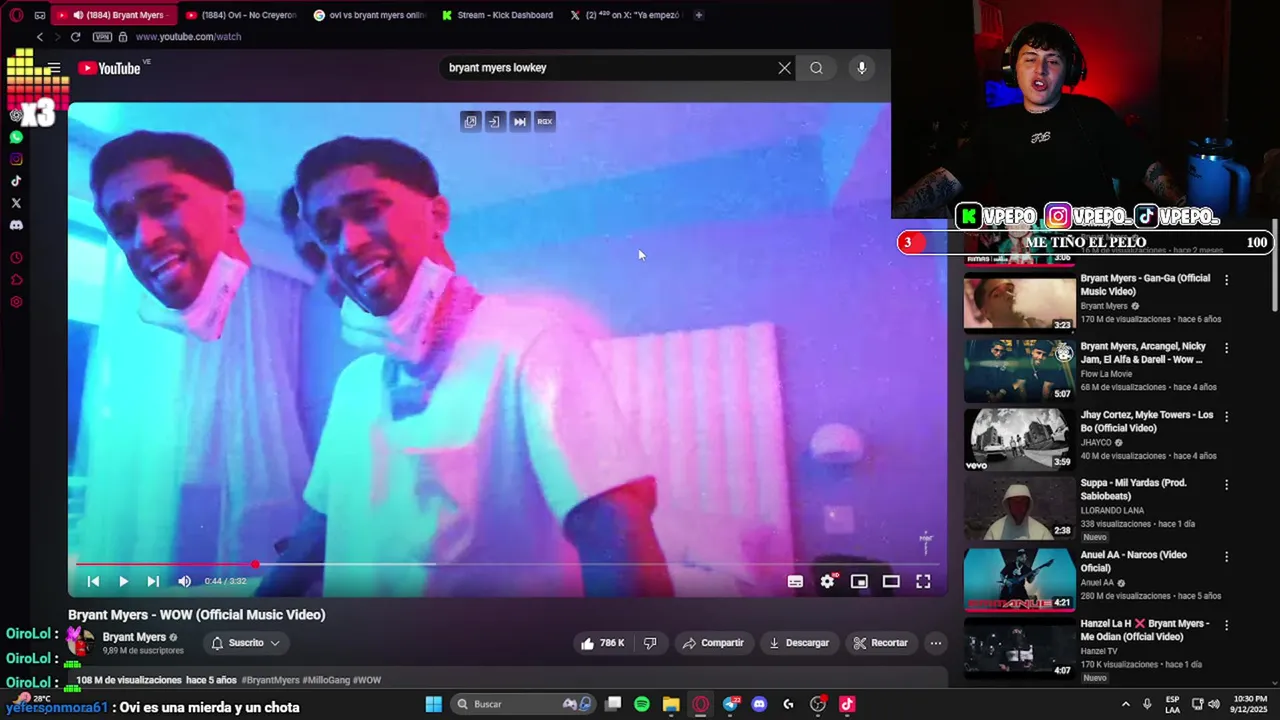The height and width of the screenshot is (720, 1280).
Task: Play the video with the play button
Action: pyautogui.click(x=123, y=581)
